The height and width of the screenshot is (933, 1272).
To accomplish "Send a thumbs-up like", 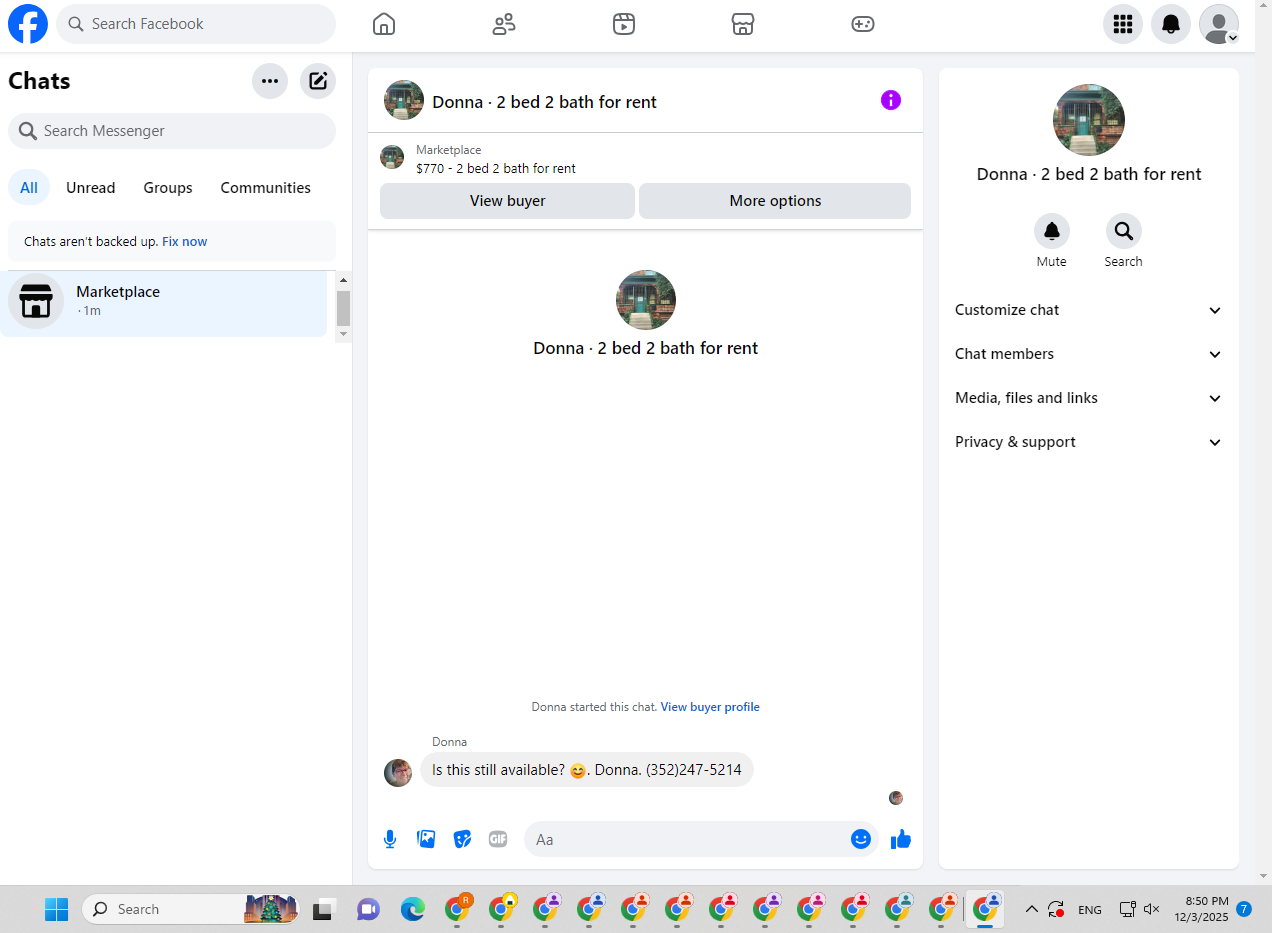I will (901, 839).
